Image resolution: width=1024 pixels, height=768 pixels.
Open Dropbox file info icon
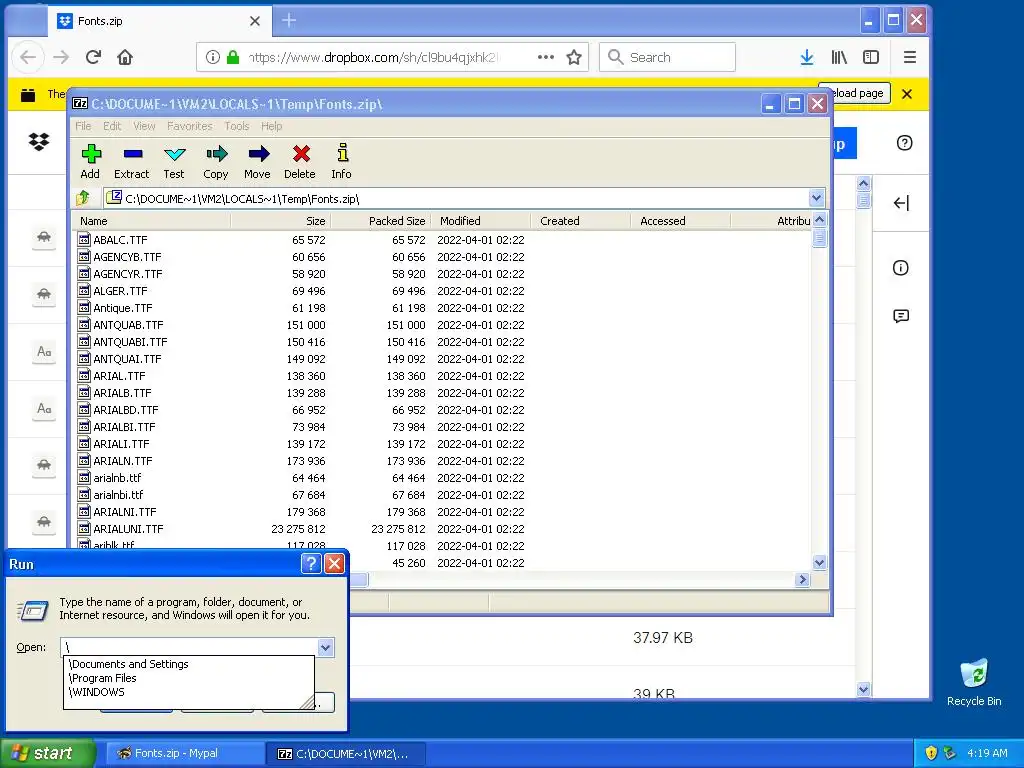pos(901,268)
